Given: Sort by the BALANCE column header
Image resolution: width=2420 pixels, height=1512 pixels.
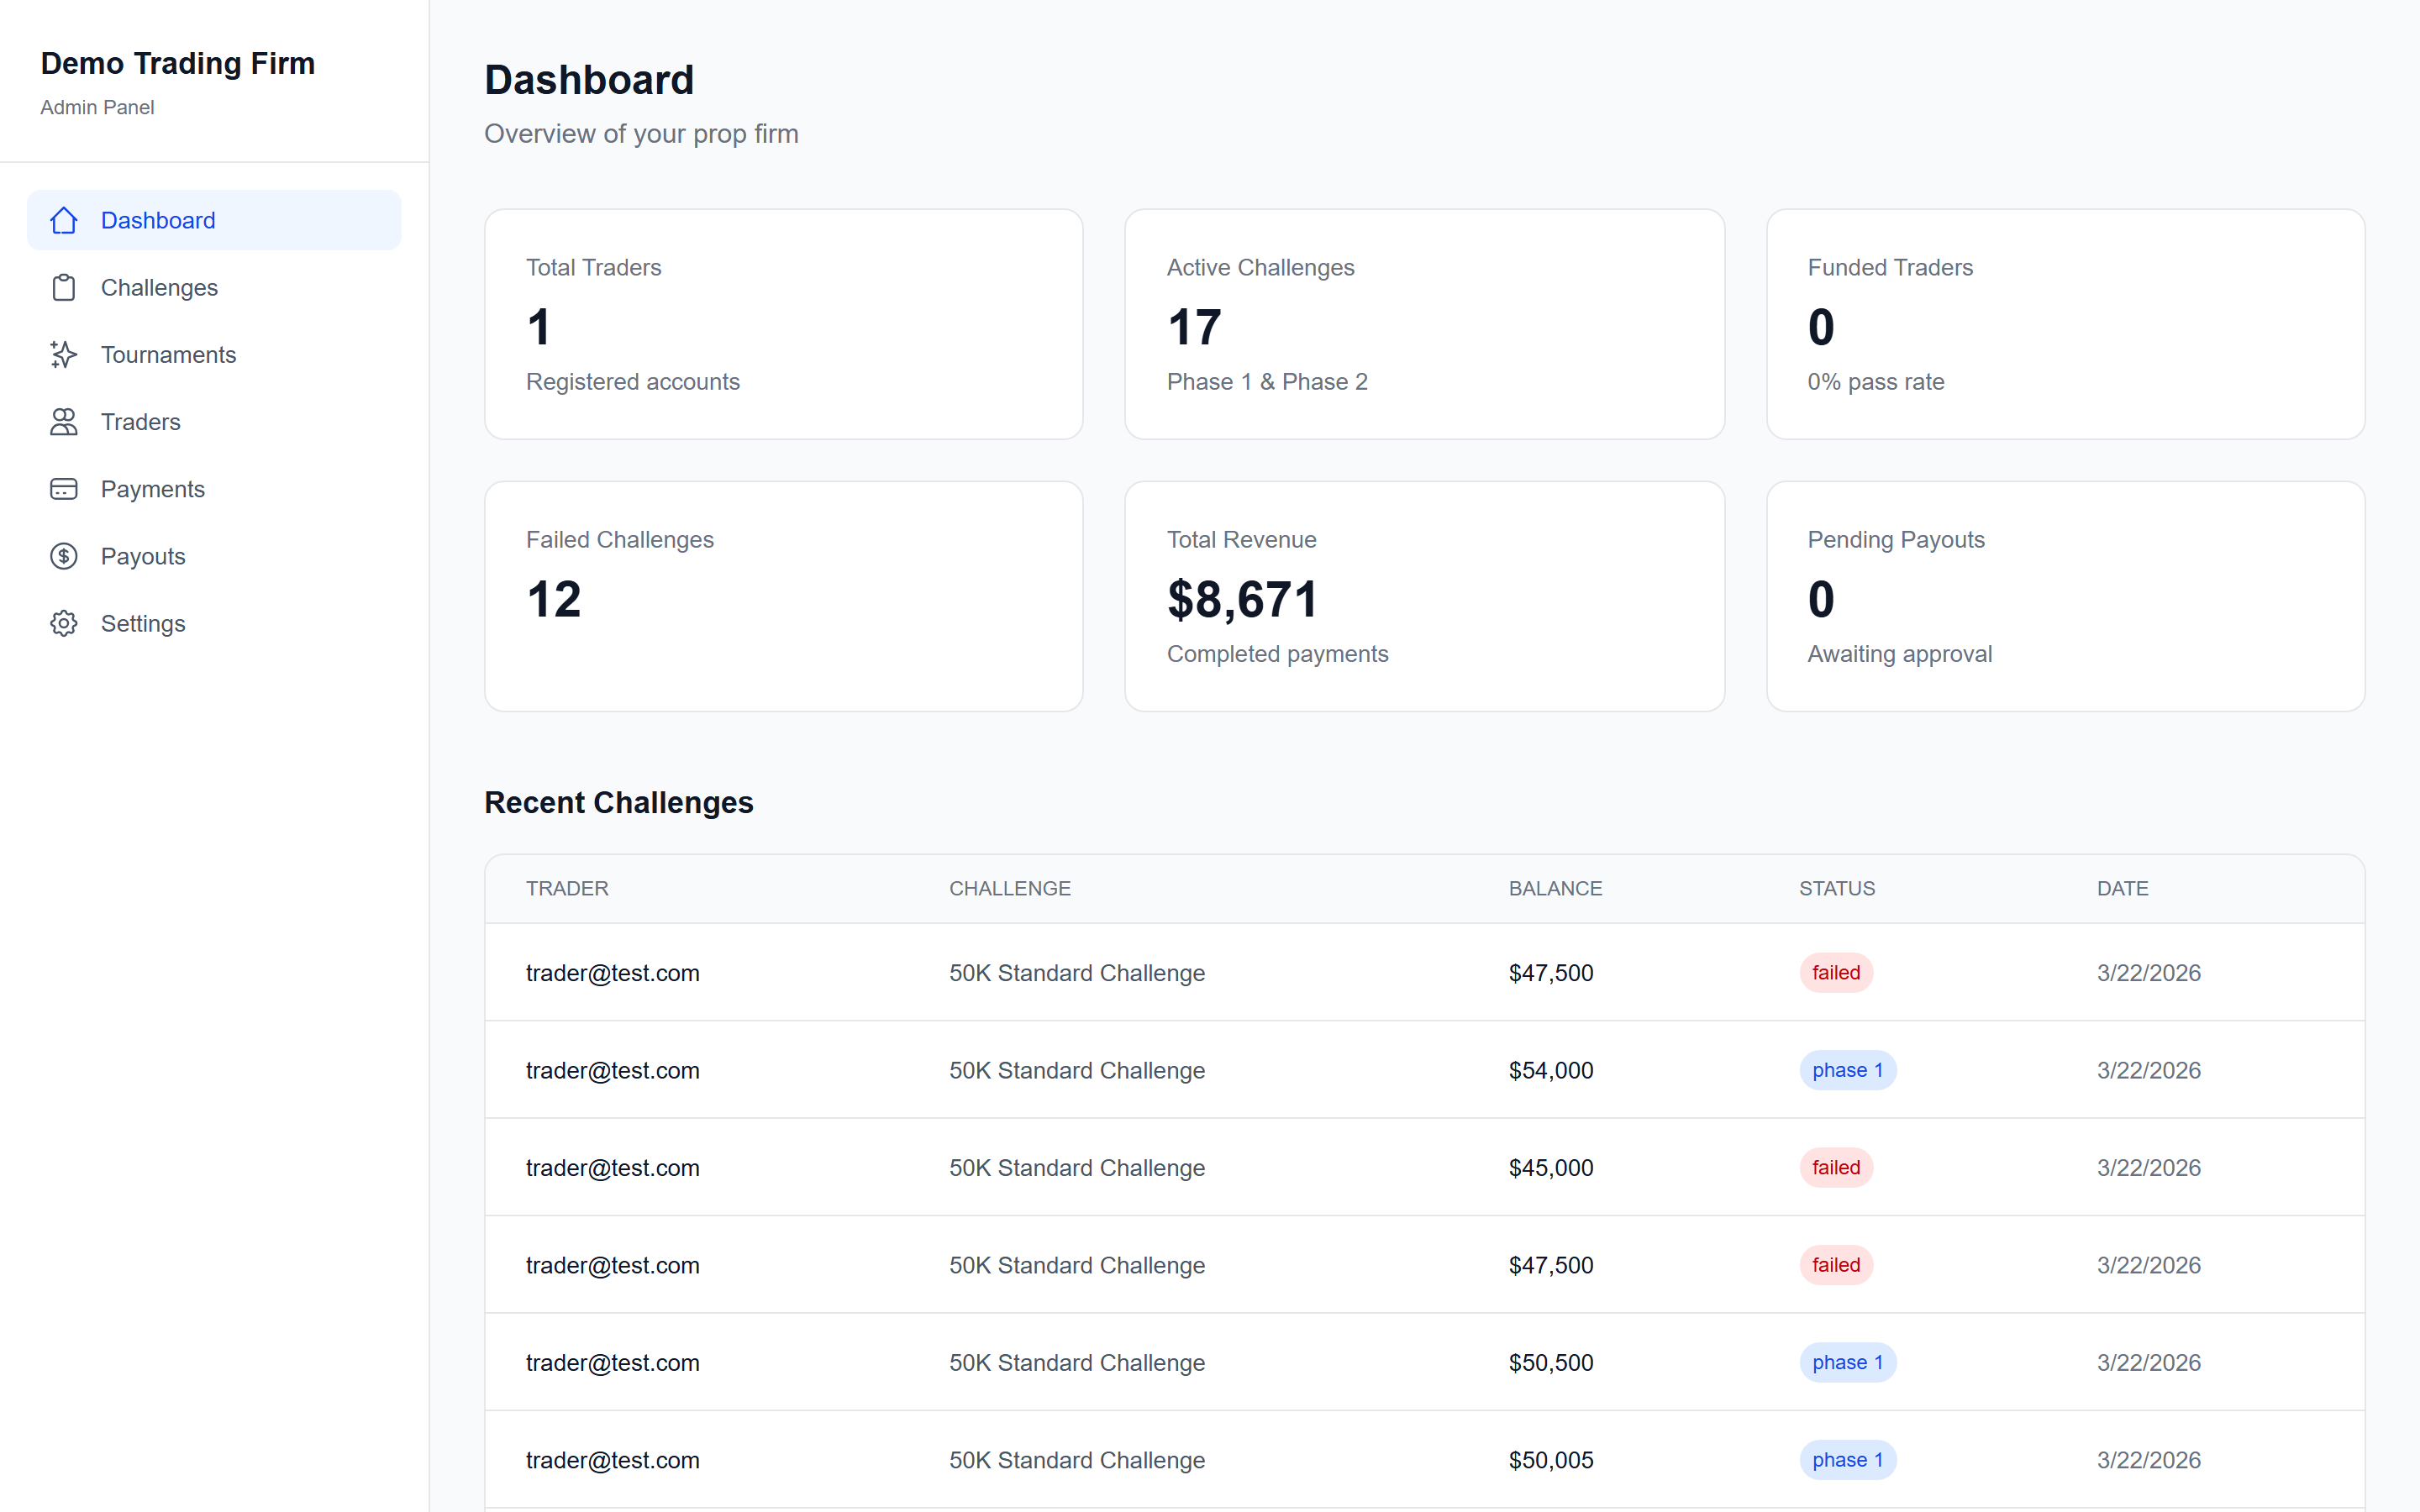Looking at the screenshot, I should click(x=1555, y=888).
